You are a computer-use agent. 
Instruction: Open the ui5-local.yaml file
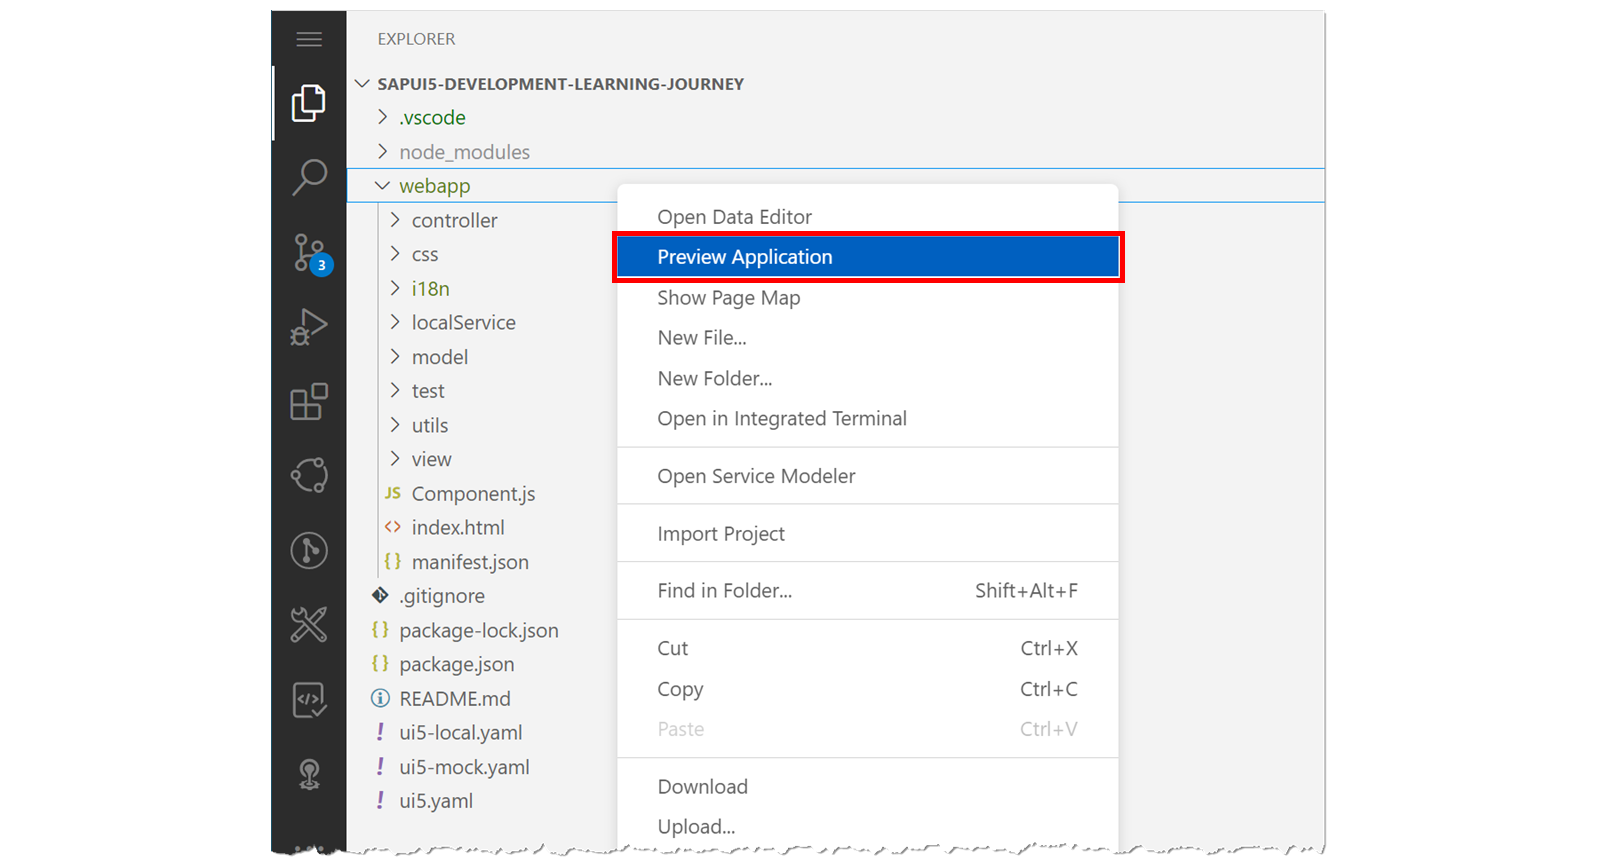tap(461, 733)
